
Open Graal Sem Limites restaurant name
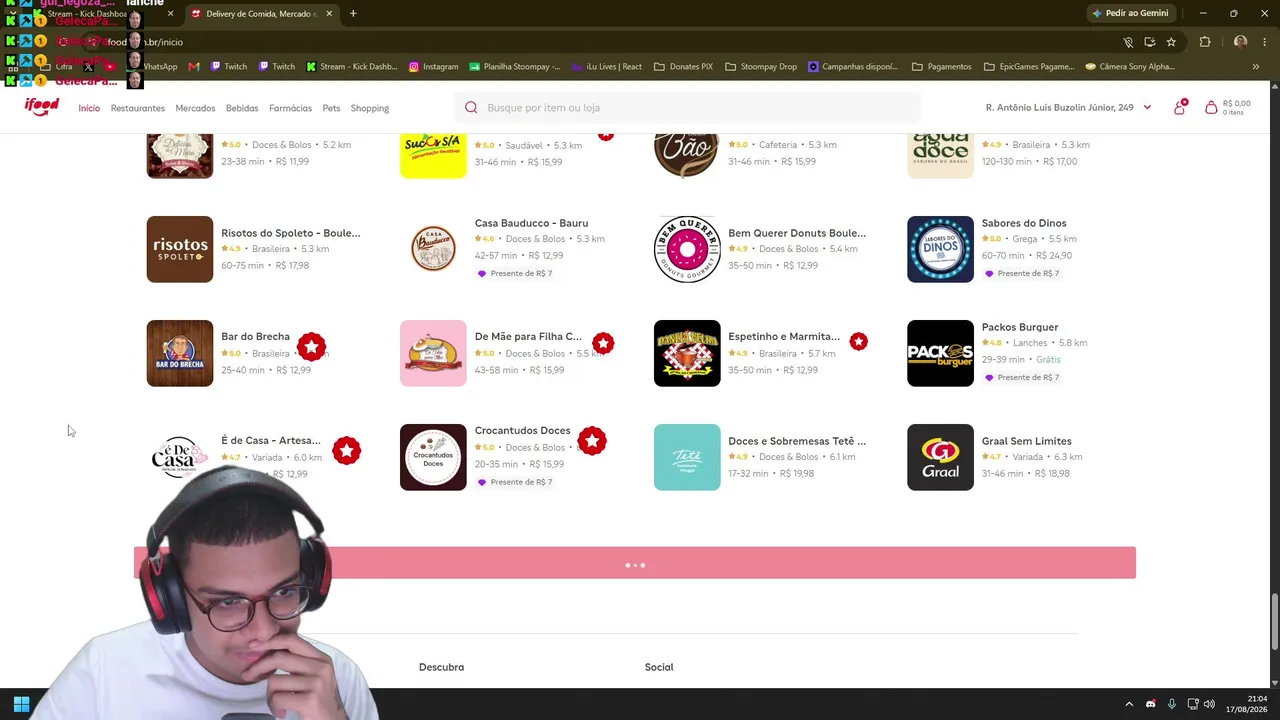1026,441
